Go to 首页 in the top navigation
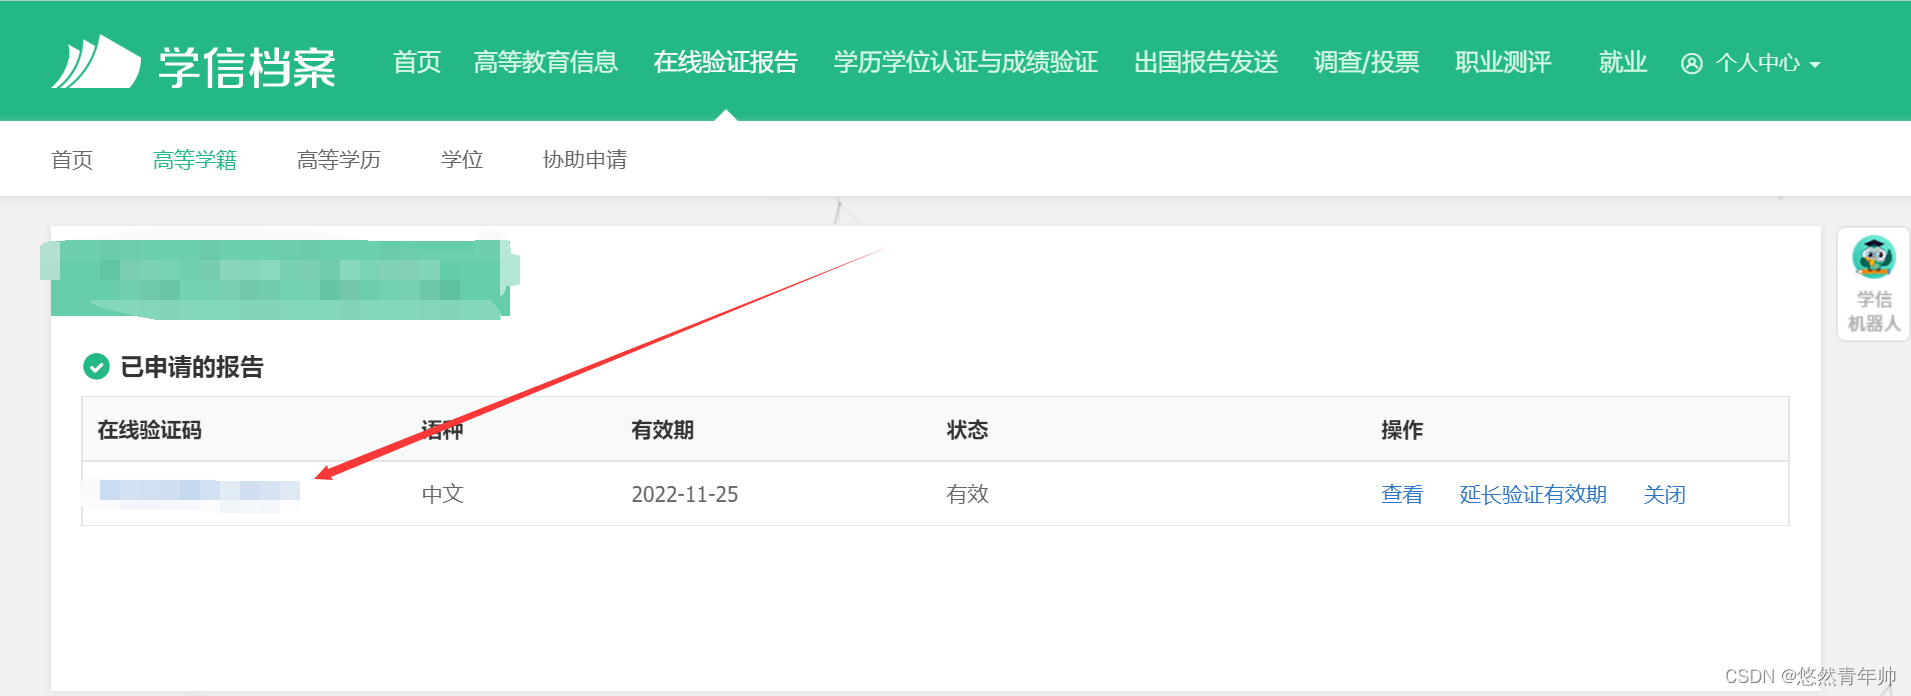Image resolution: width=1911 pixels, height=696 pixels. (417, 62)
